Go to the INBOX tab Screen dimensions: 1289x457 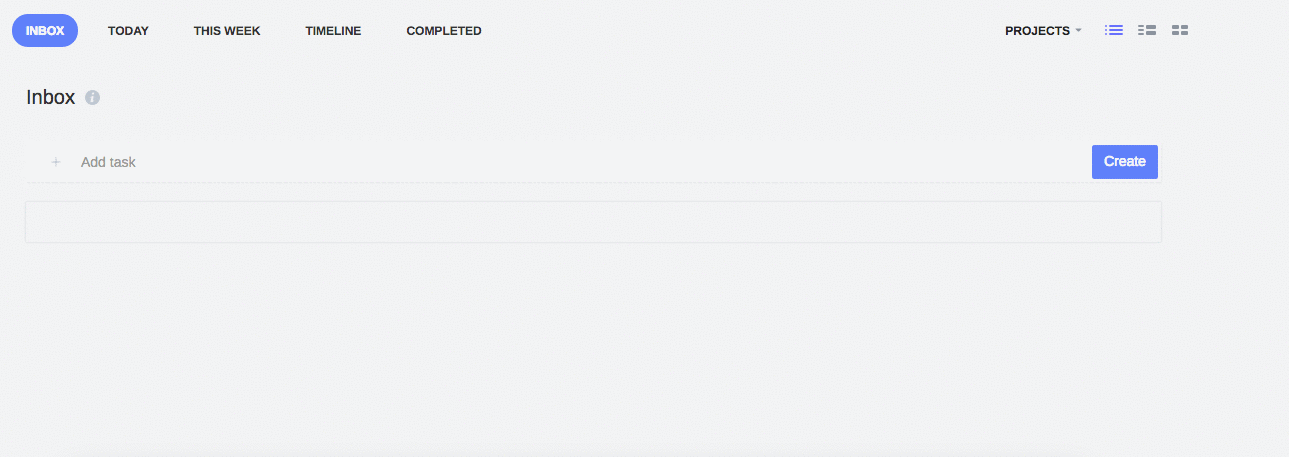(x=45, y=31)
